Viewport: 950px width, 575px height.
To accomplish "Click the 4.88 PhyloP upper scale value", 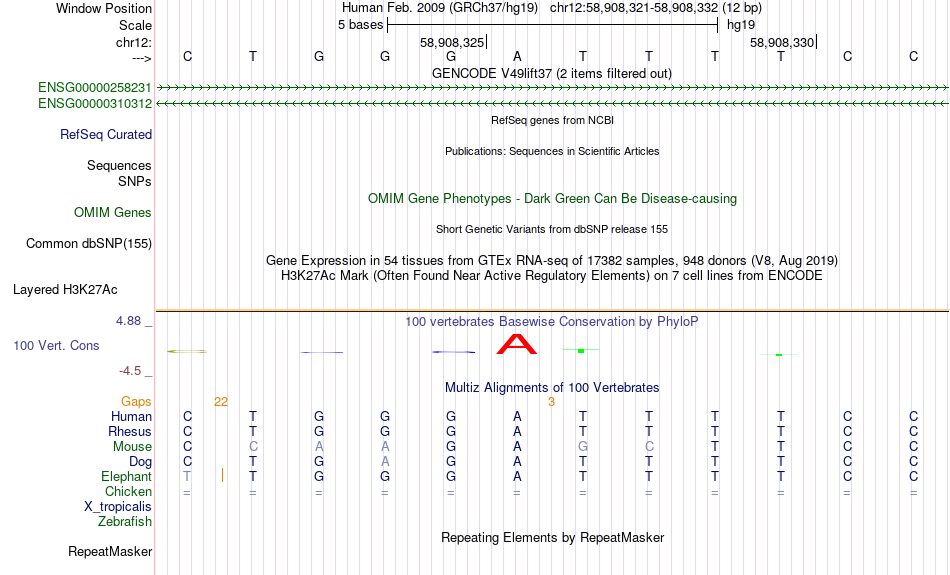I will pyautogui.click(x=128, y=321).
